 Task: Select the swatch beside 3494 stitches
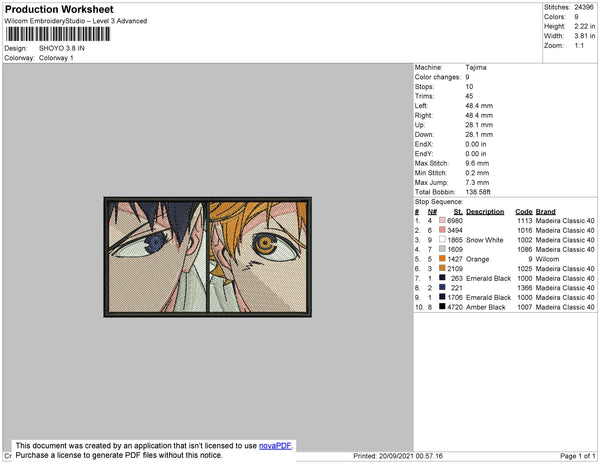pyautogui.click(x=442, y=230)
